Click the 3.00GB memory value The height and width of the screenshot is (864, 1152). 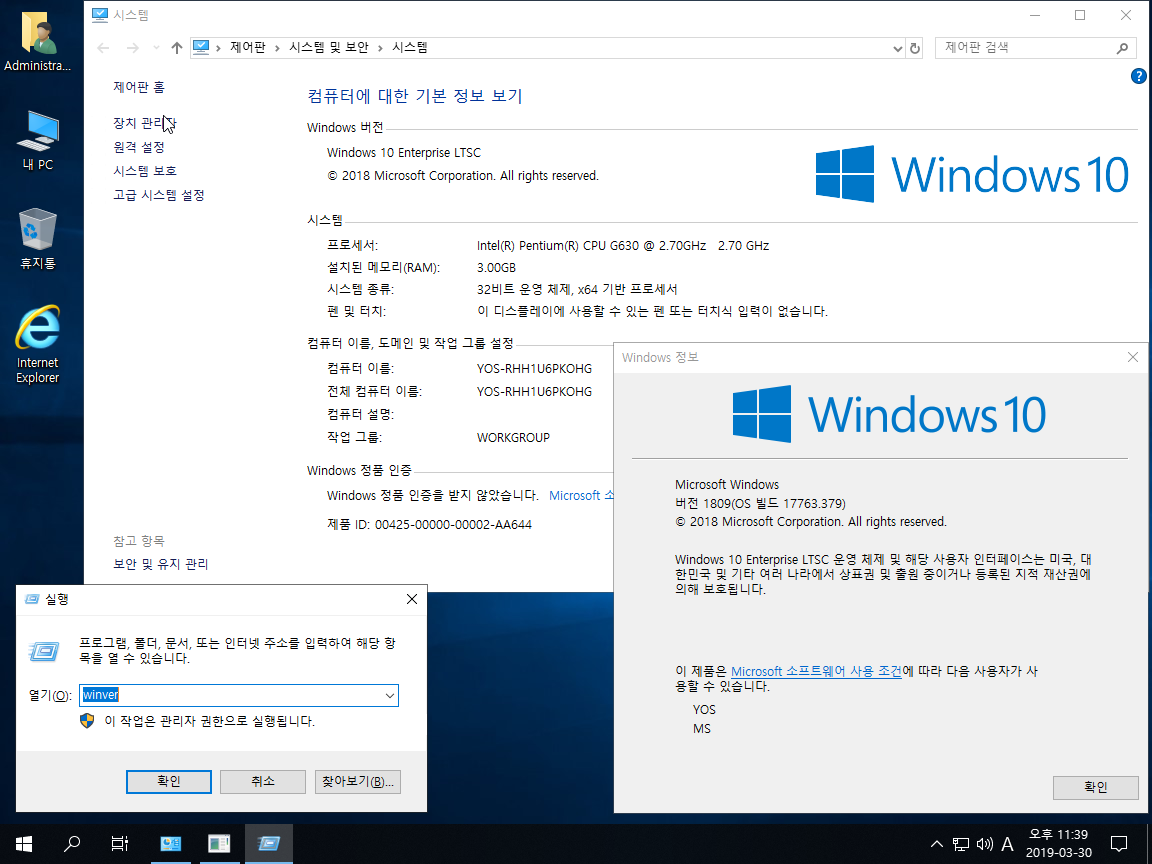496,268
